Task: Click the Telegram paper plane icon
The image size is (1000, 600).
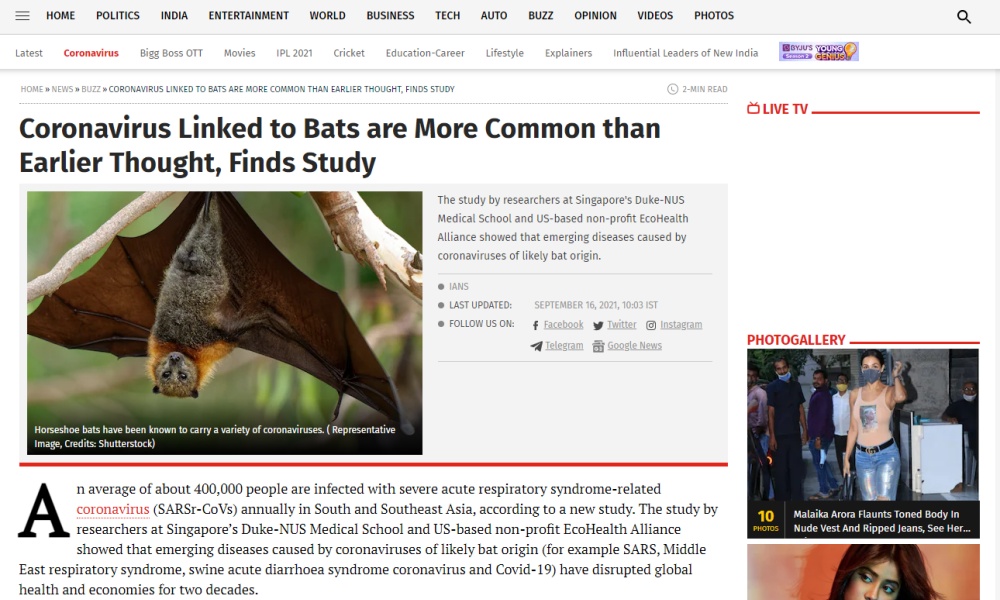Action: 537,346
